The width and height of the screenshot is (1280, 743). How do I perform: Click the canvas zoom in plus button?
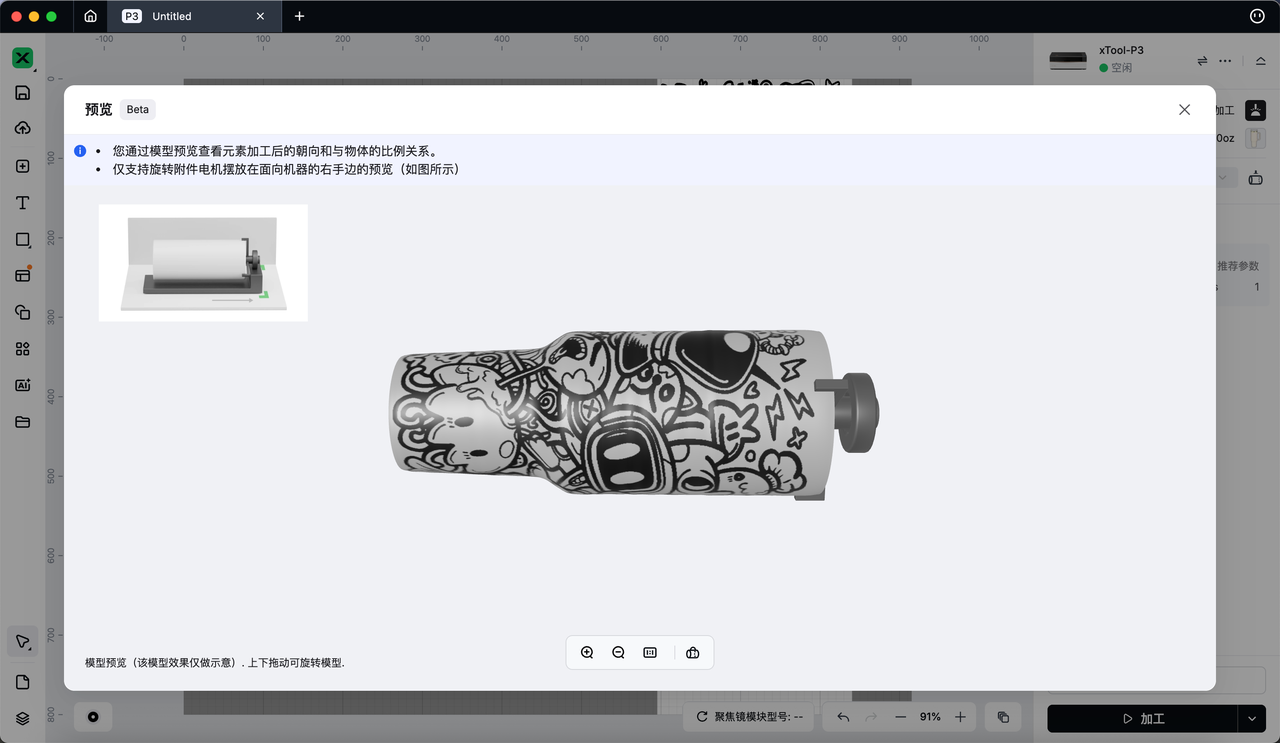(x=960, y=717)
